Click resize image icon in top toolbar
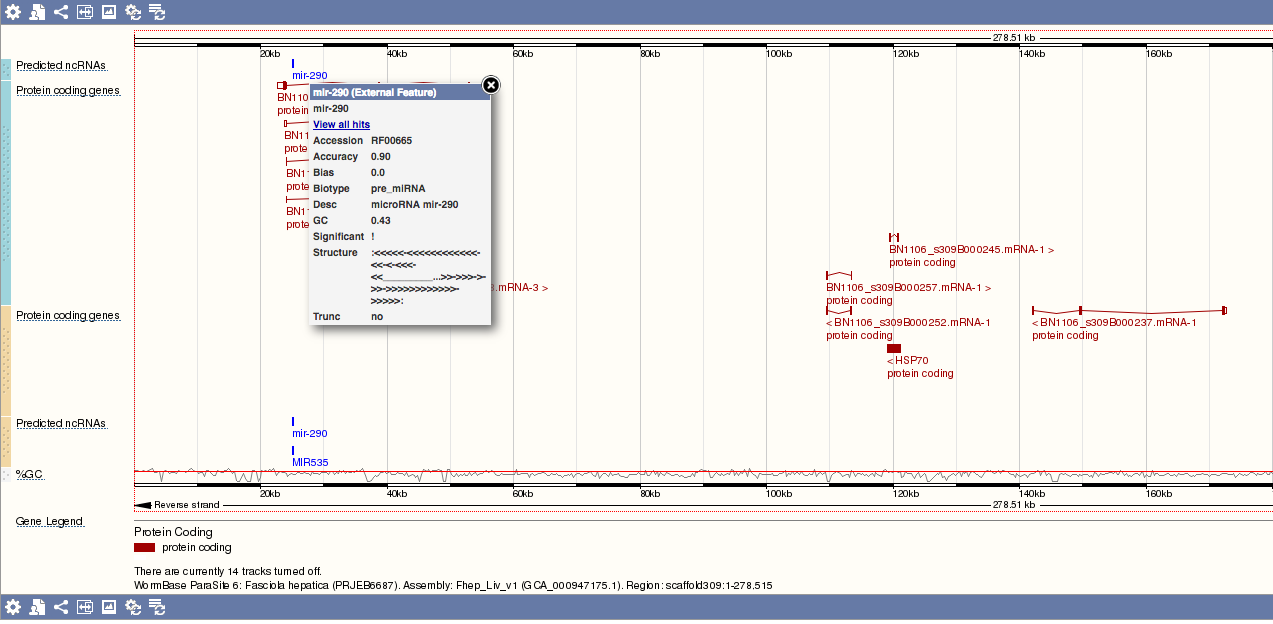 pos(85,12)
